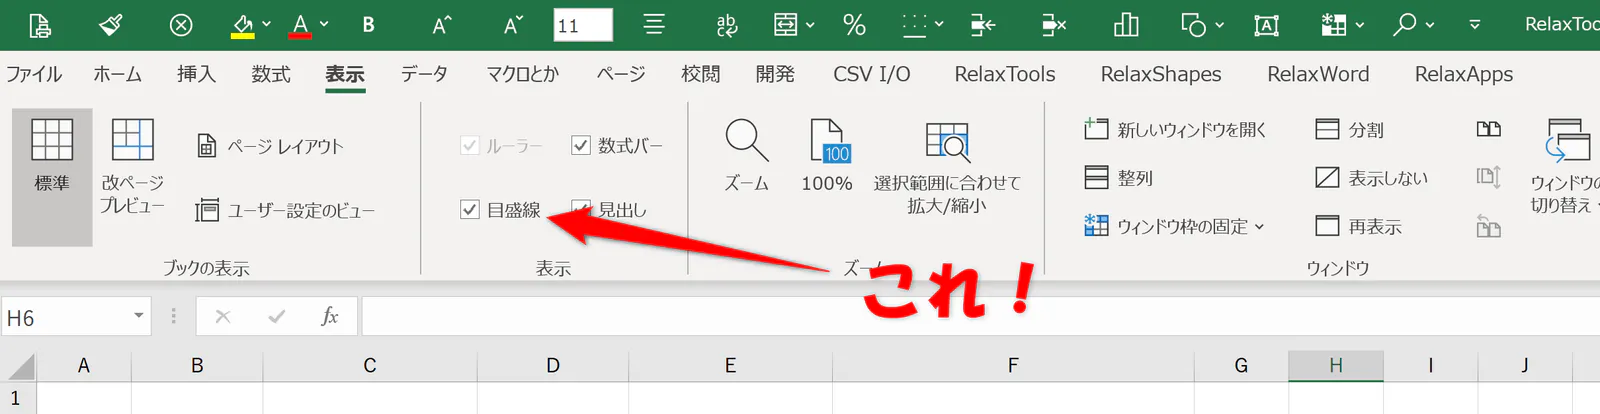
Task: Switch to the ホーム tab
Action: tap(117, 74)
